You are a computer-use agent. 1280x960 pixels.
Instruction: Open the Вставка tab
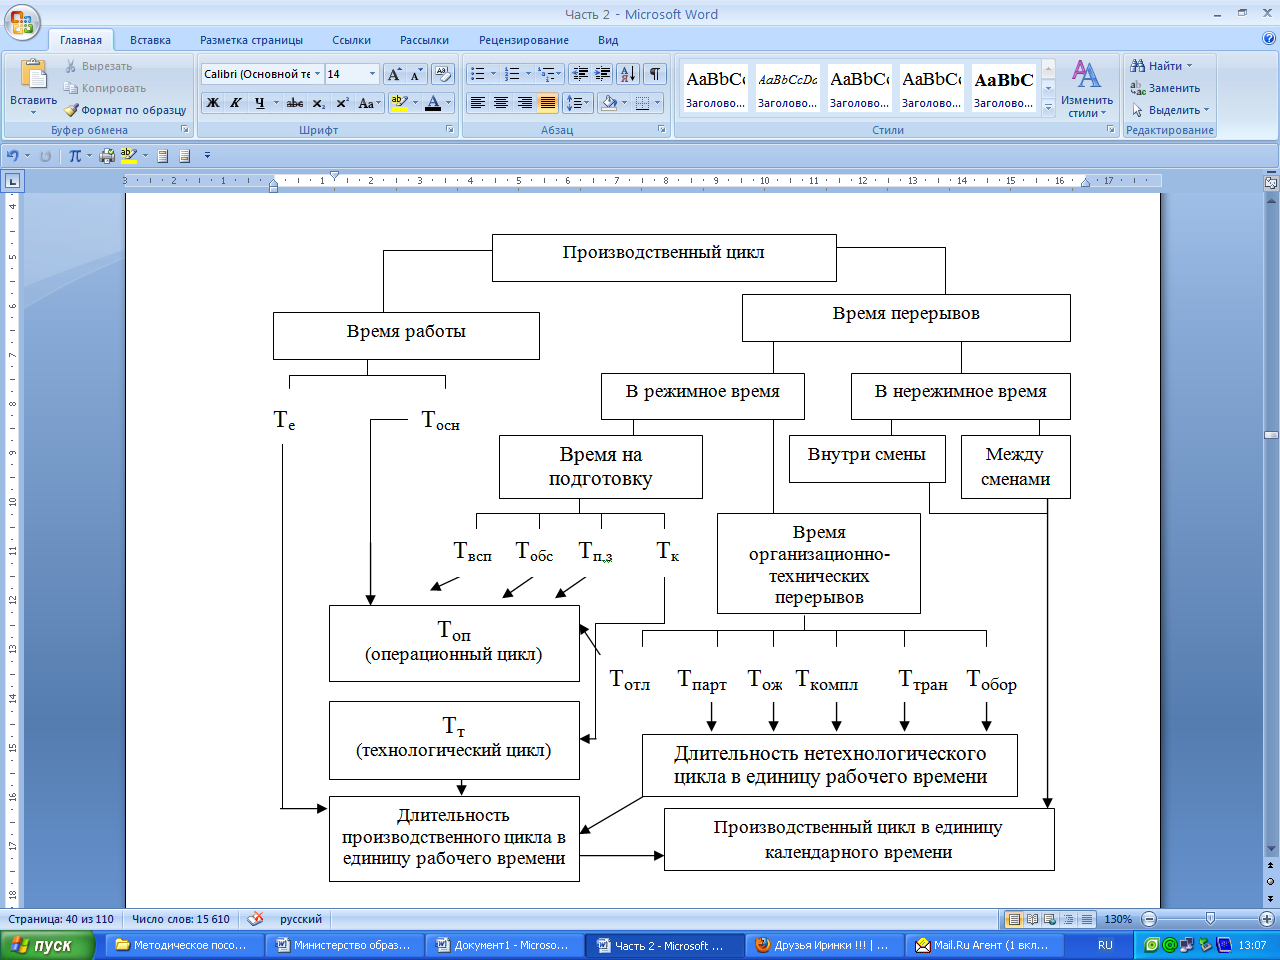point(150,40)
